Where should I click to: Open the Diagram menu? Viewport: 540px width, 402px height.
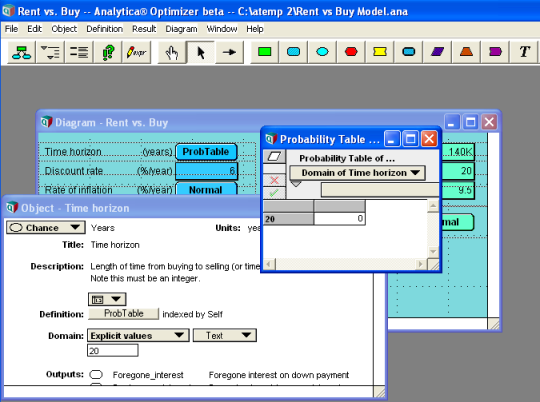[181, 29]
